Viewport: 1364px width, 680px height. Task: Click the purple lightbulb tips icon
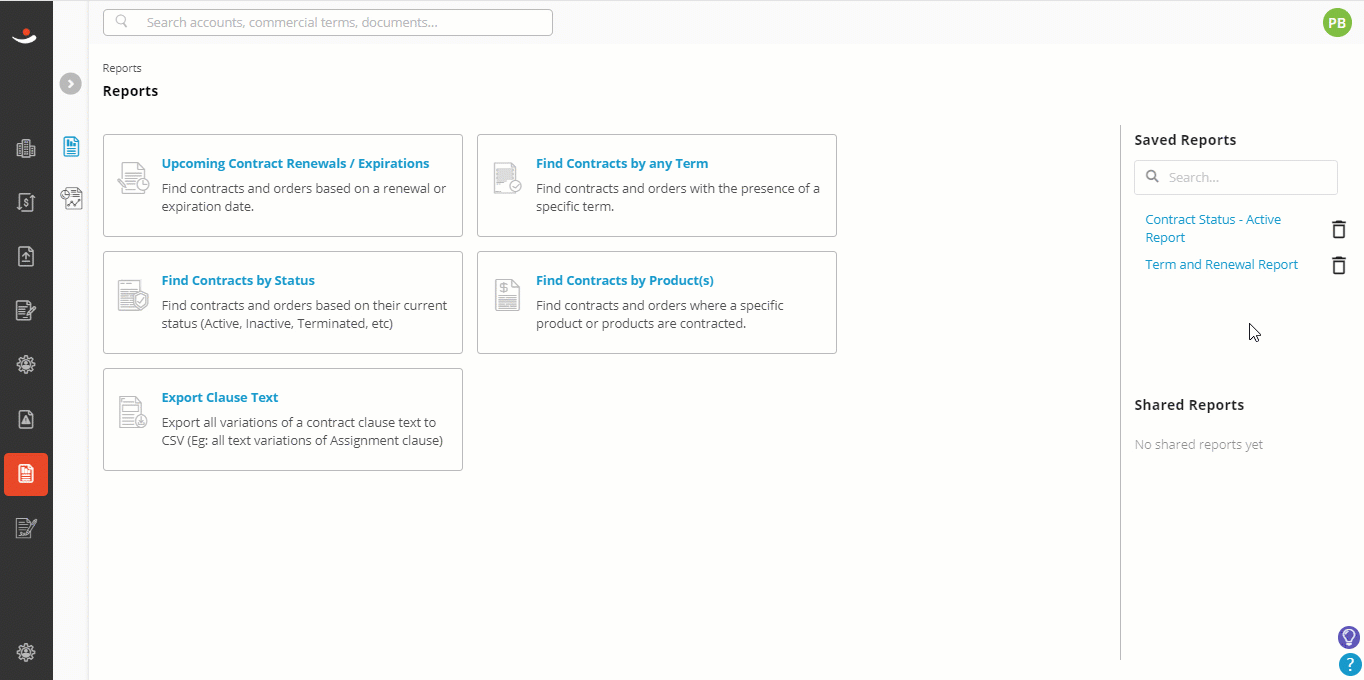(1349, 637)
